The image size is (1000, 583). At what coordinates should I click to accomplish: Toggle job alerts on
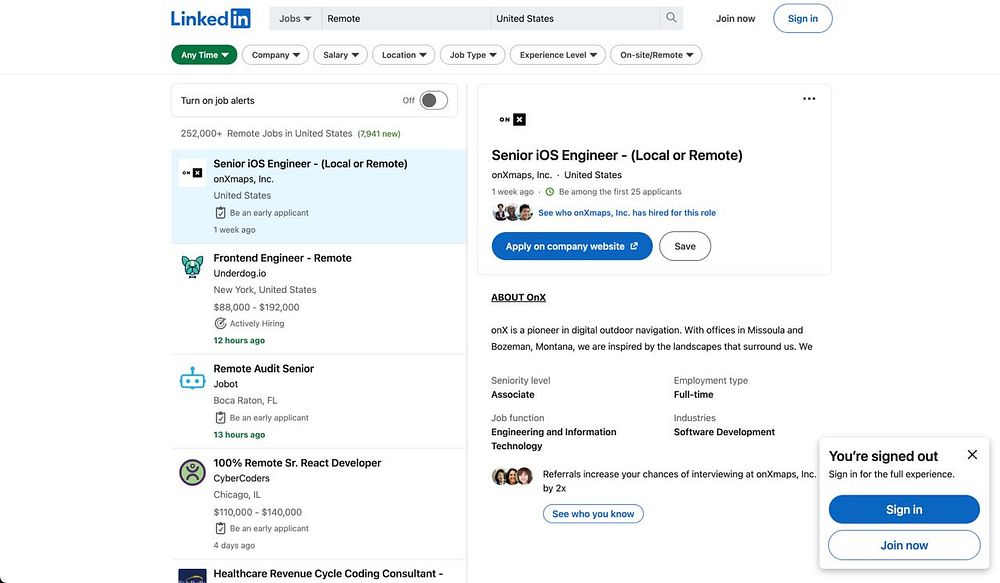[x=433, y=101]
